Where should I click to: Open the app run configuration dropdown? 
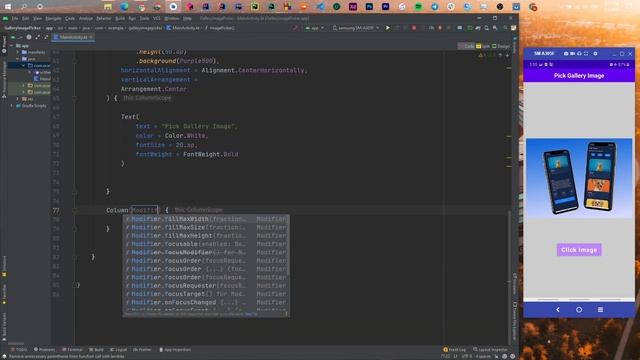tap(314, 28)
